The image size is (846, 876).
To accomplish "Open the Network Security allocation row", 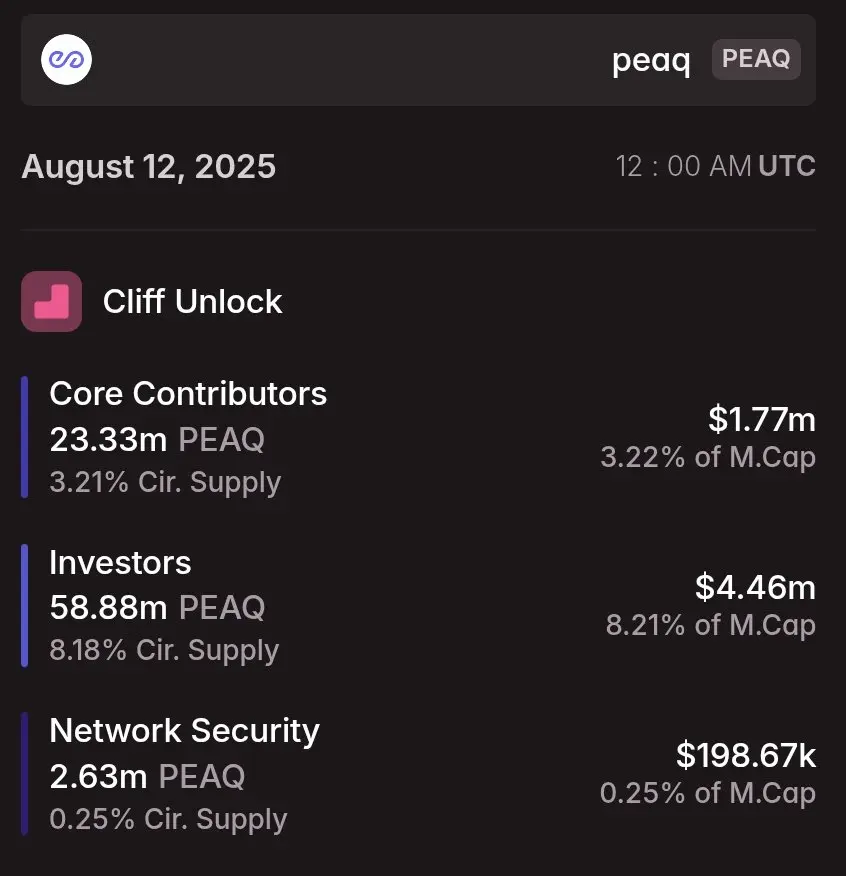I will pos(419,774).
